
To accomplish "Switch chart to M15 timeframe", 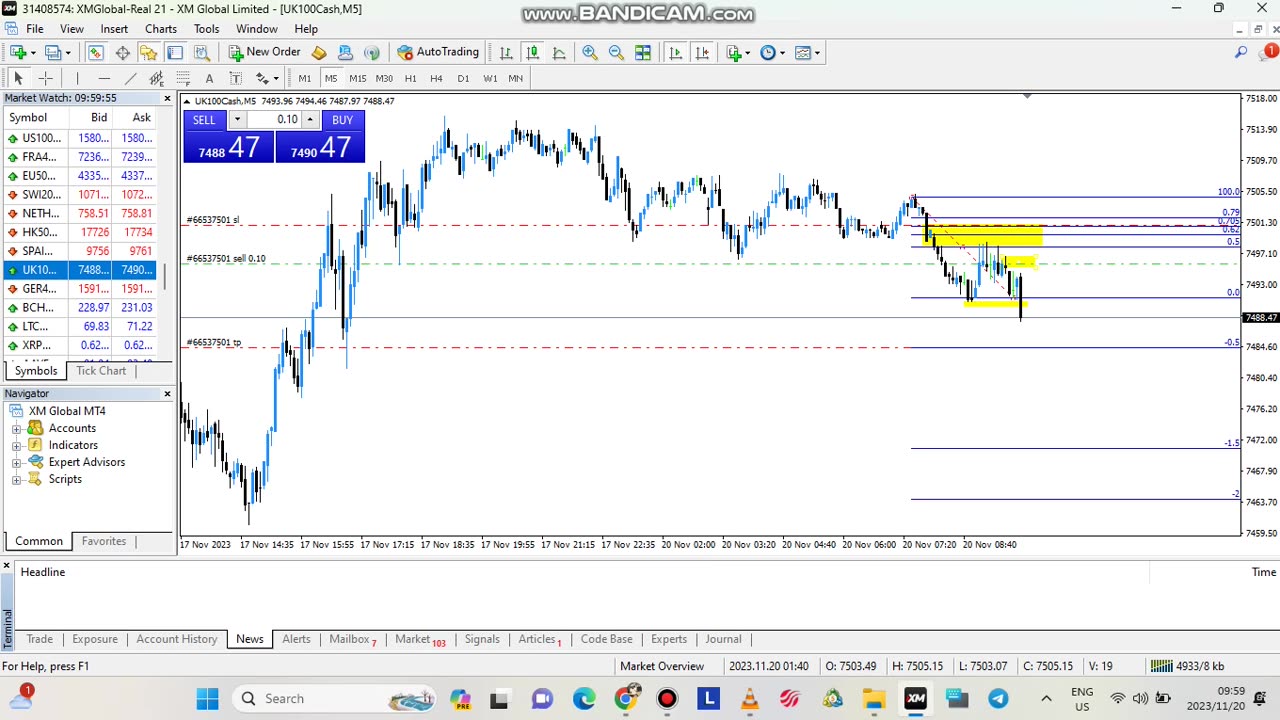I will click(357, 78).
